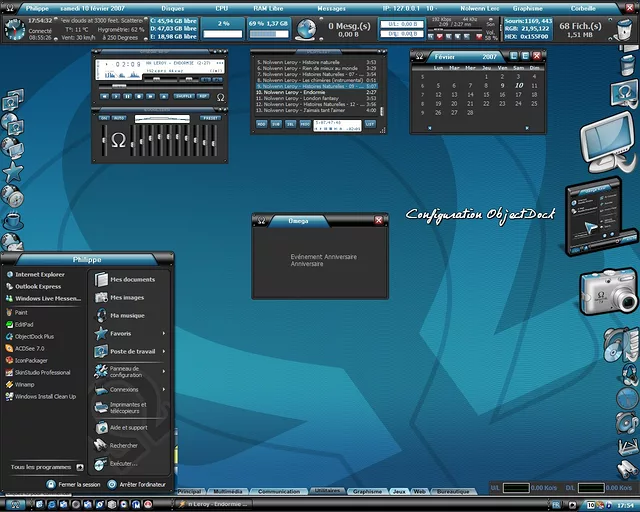640x512 pixels.
Task: Expand Tous les programmes
Action: pyautogui.click(x=44, y=467)
